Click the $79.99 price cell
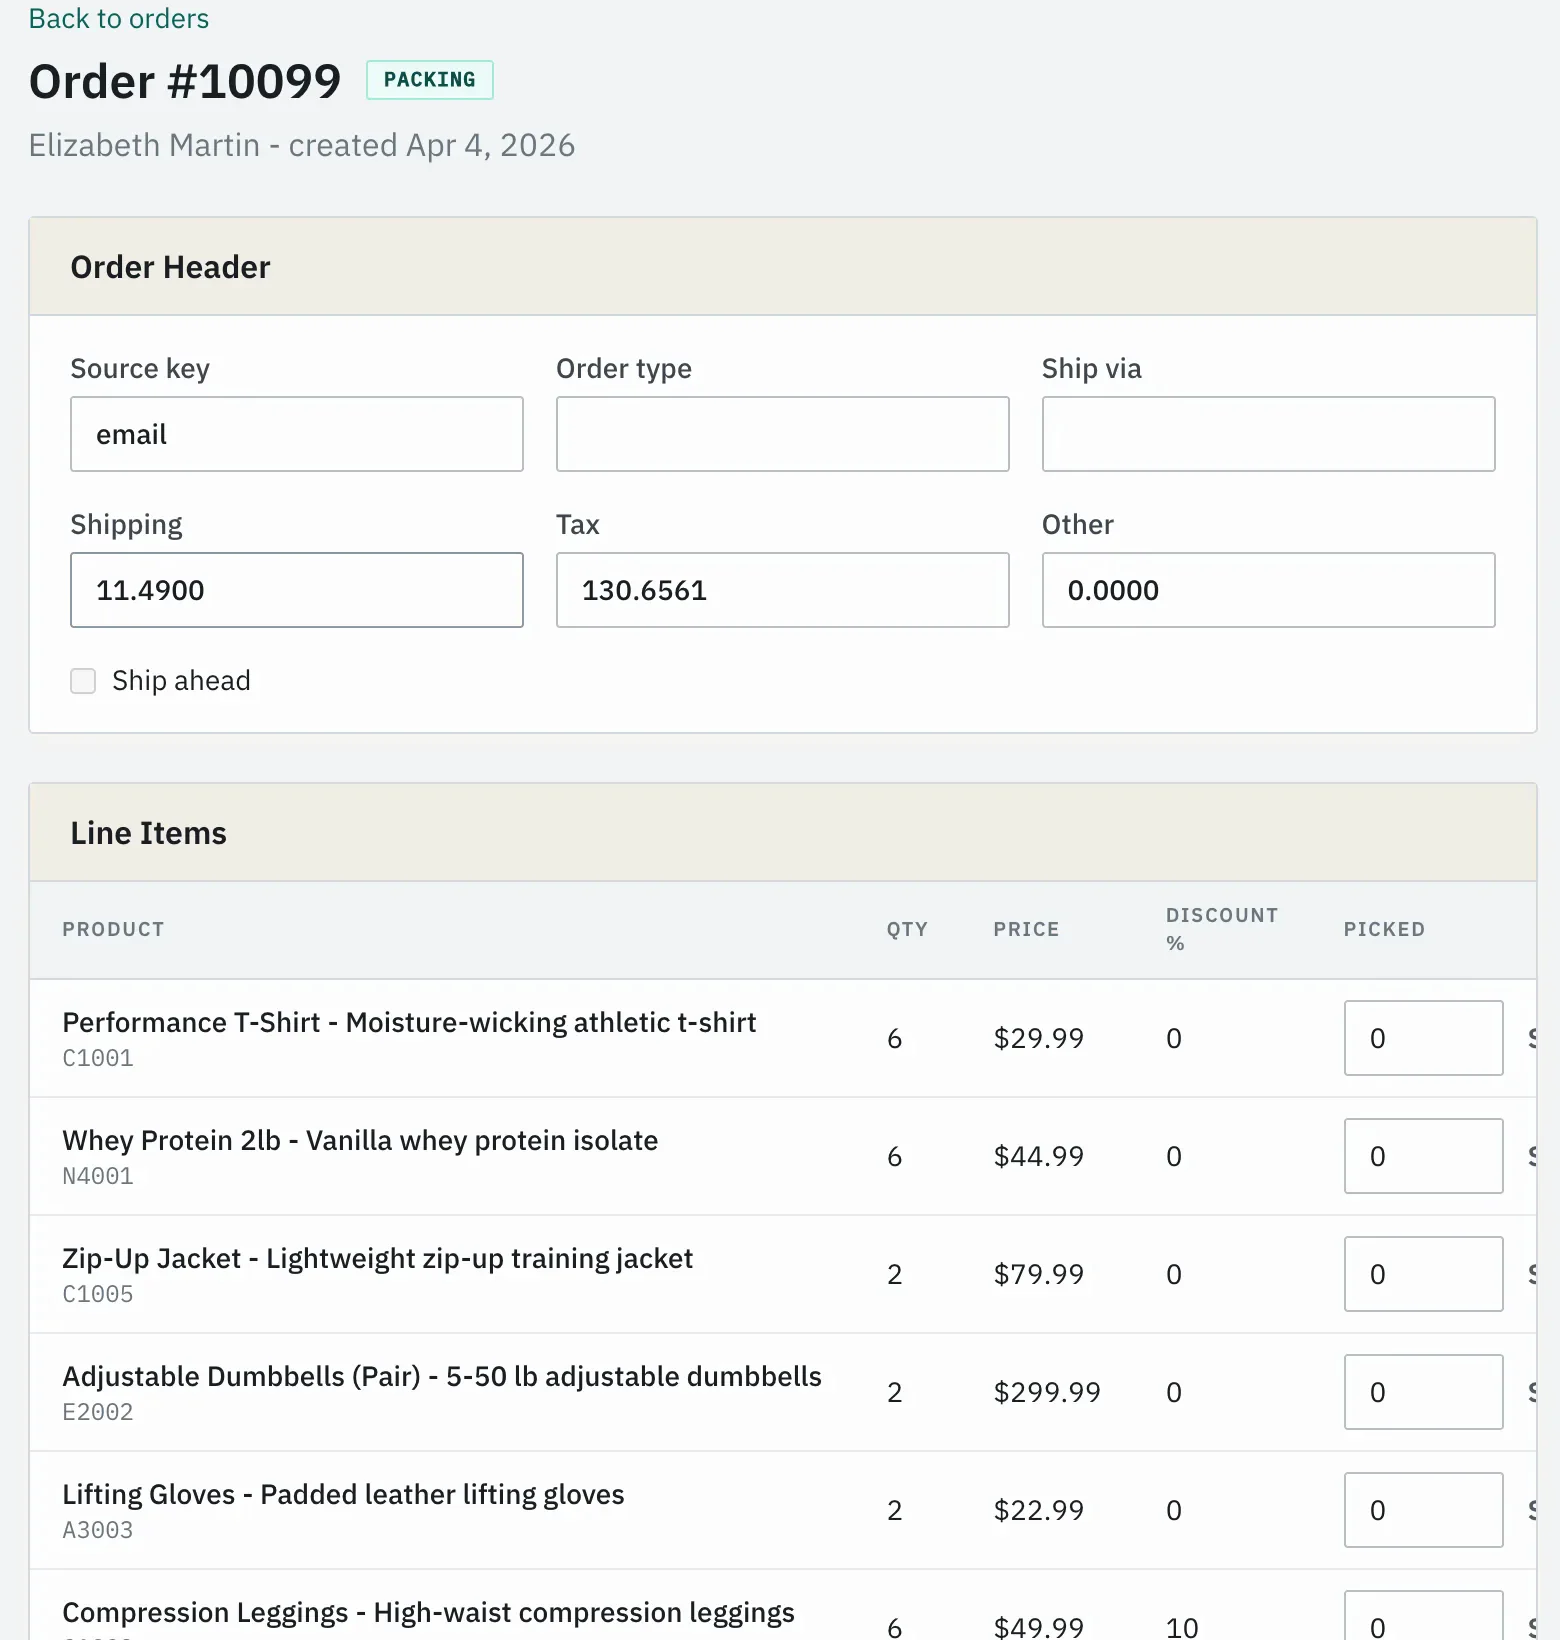1560x1640 pixels. pos(1039,1274)
